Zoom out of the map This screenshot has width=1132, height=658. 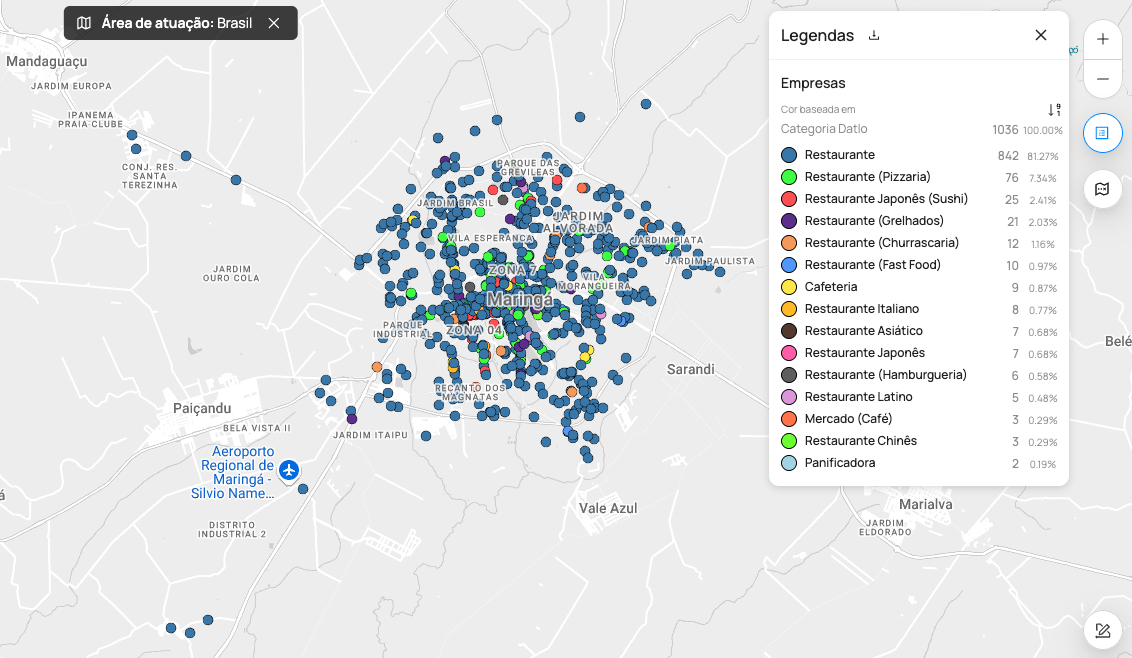[x=1102, y=79]
